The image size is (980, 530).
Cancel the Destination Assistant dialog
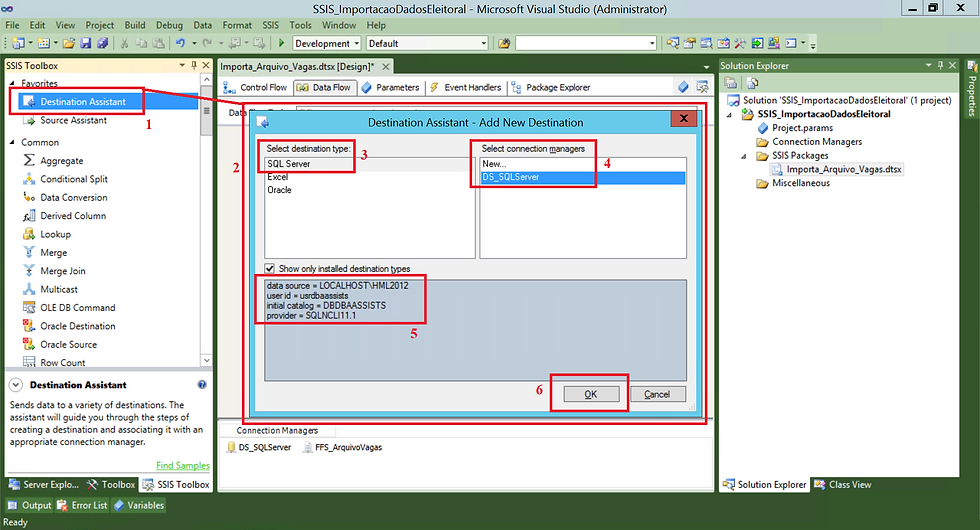[657, 394]
